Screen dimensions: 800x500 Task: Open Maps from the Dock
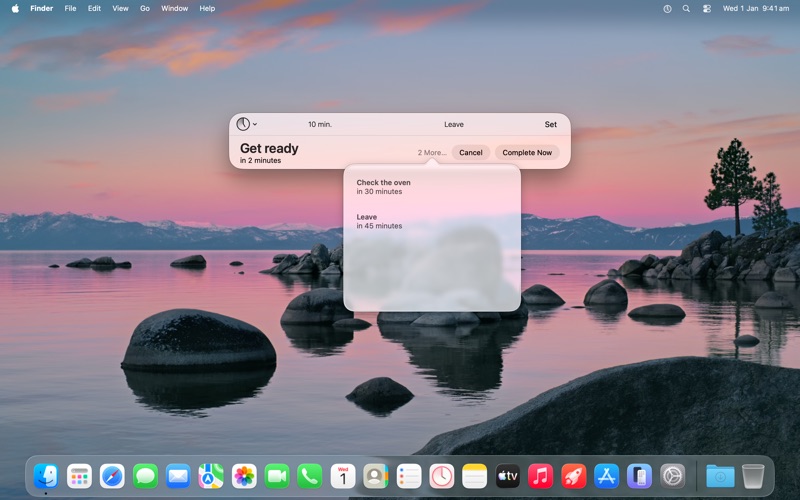click(x=211, y=476)
